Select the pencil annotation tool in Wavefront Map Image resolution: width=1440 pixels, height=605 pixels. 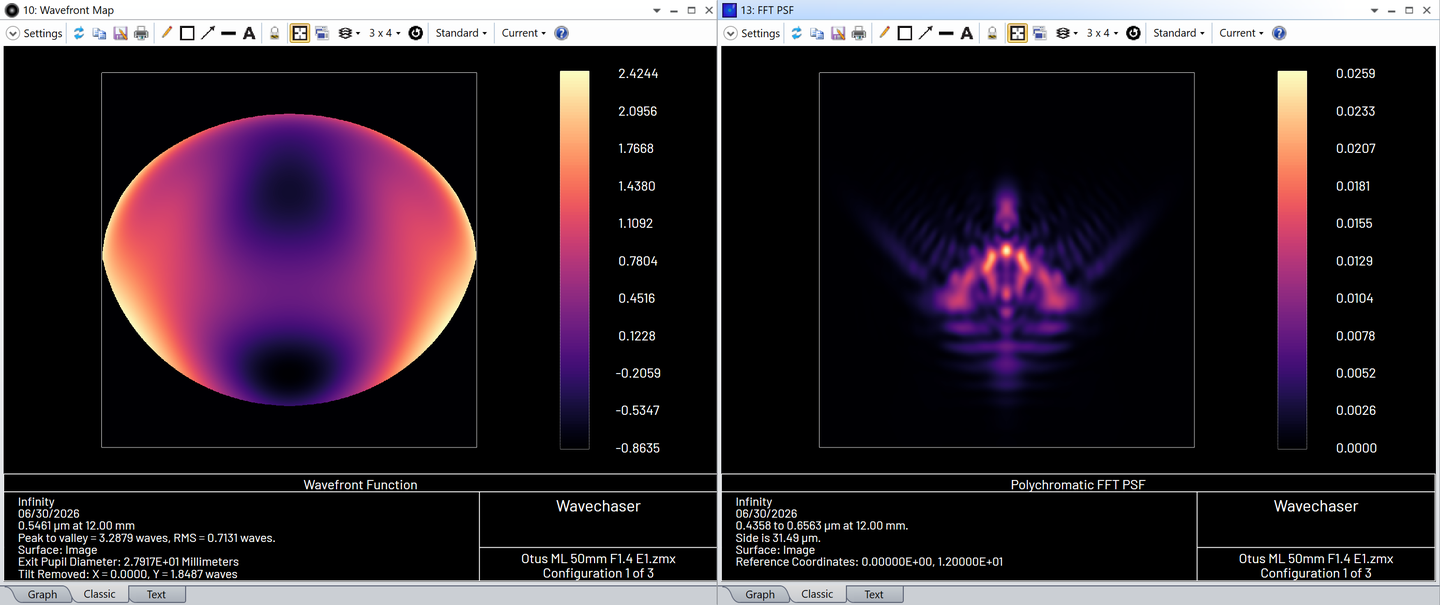[166, 33]
